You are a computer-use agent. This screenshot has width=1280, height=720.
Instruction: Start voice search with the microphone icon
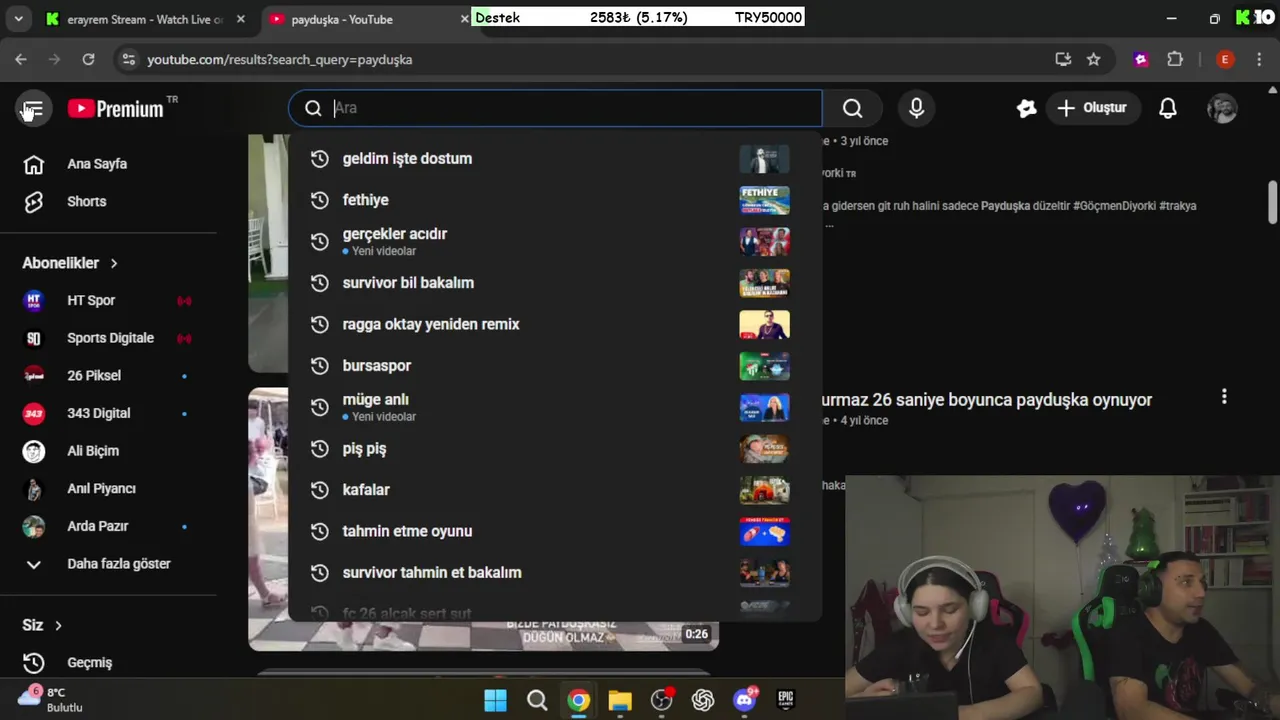[916, 108]
